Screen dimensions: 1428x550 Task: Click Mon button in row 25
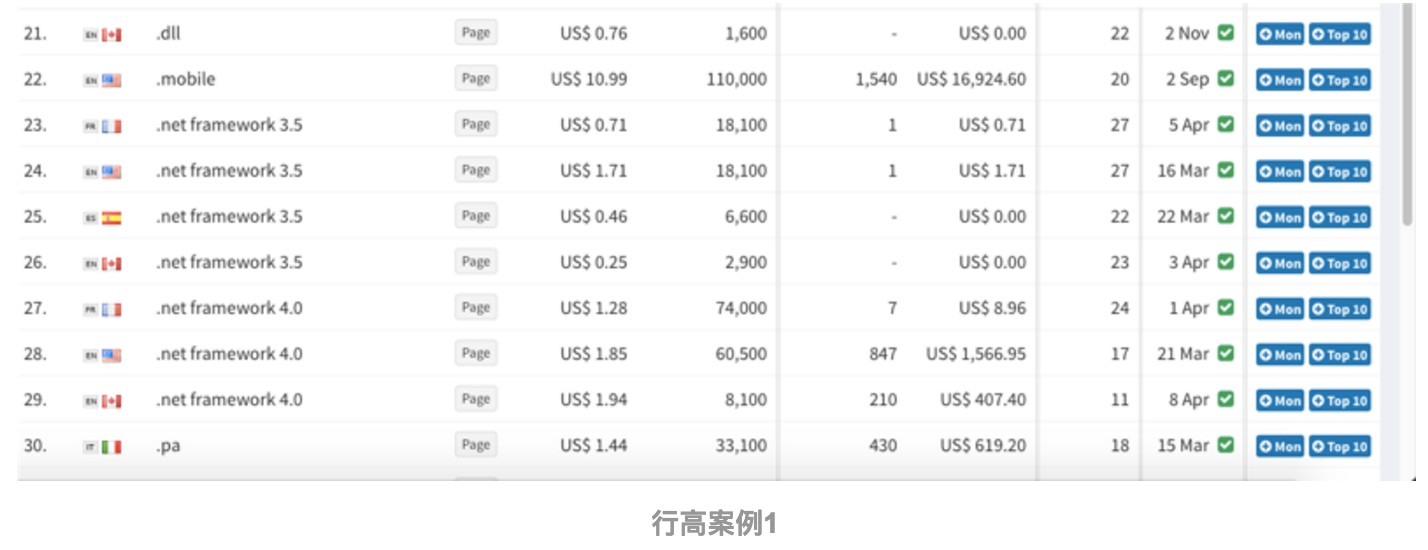click(x=1280, y=217)
